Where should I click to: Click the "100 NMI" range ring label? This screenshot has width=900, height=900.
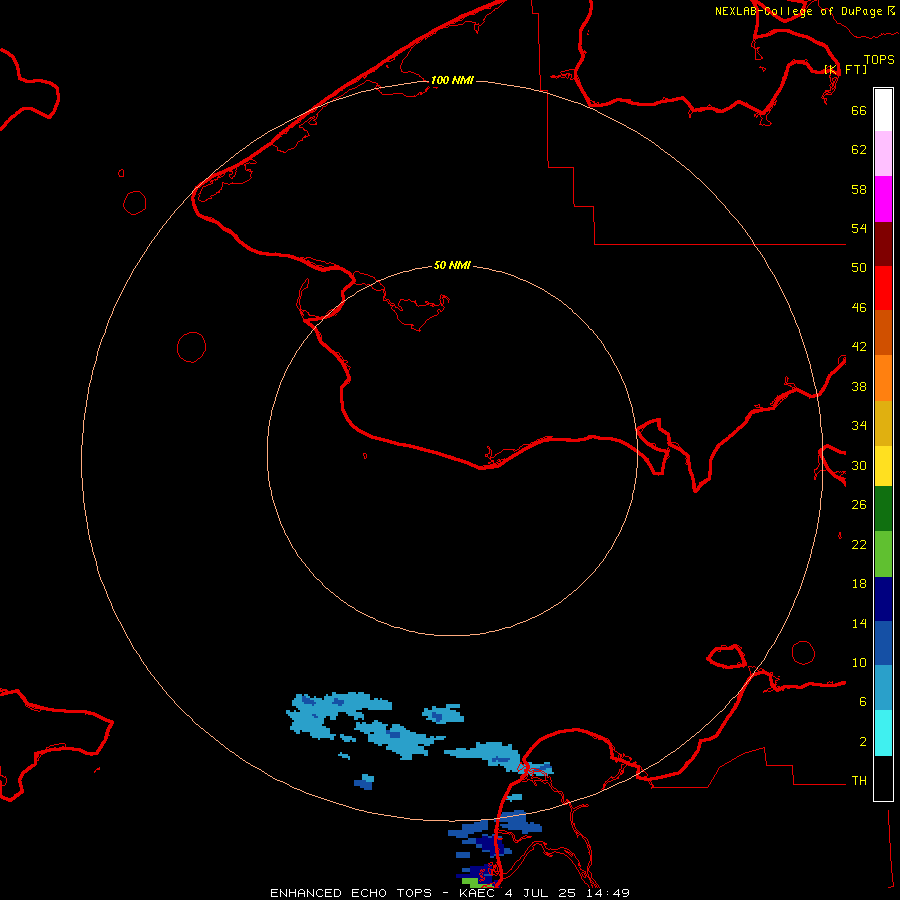coord(452,80)
